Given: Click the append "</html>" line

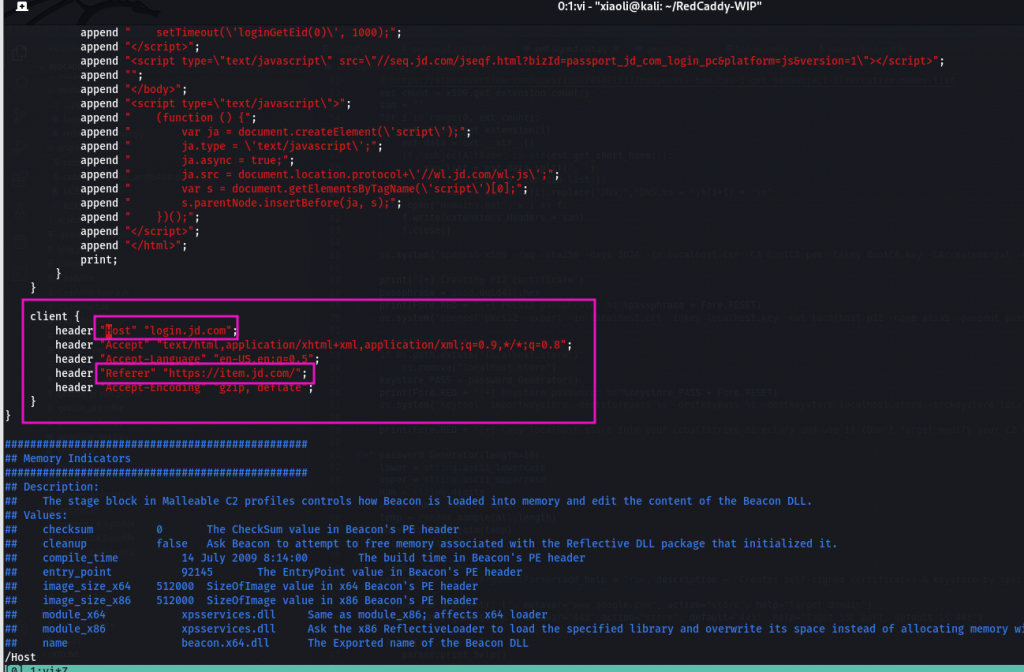Looking at the screenshot, I should tap(134, 246).
